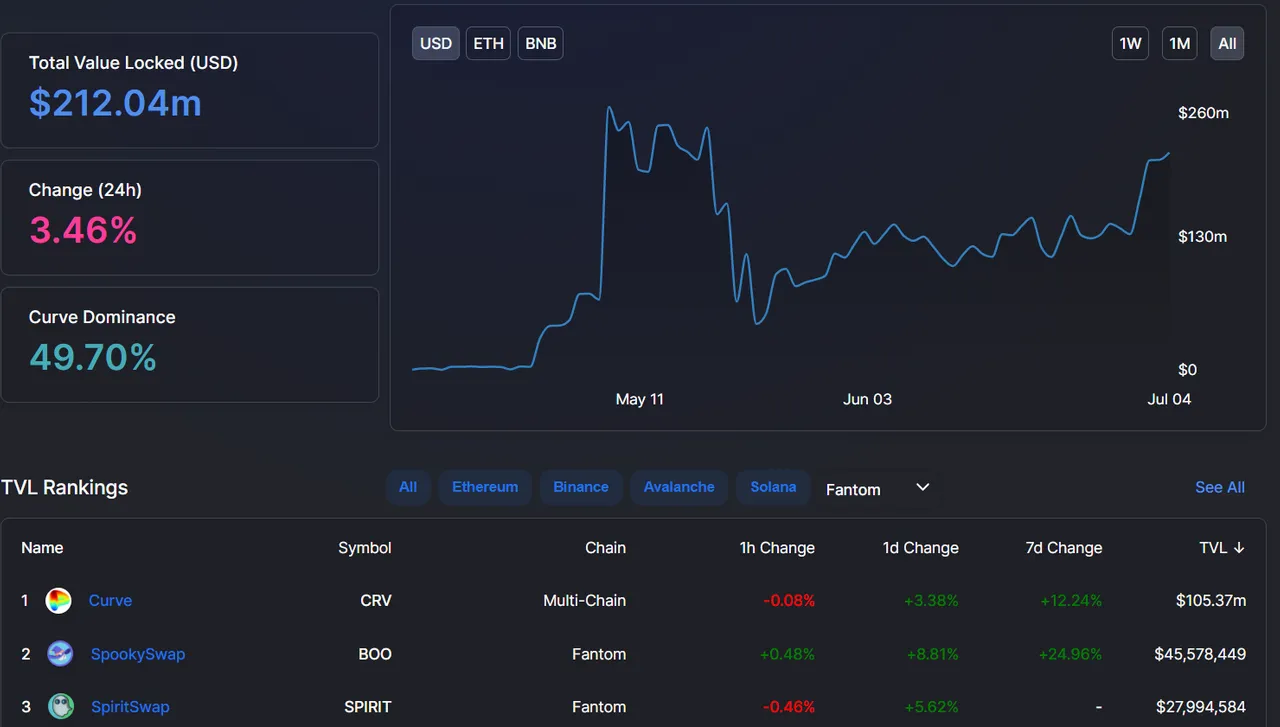Viewport: 1280px width, 727px height.
Task: Click the $260m axis label
Action: click(x=1204, y=113)
